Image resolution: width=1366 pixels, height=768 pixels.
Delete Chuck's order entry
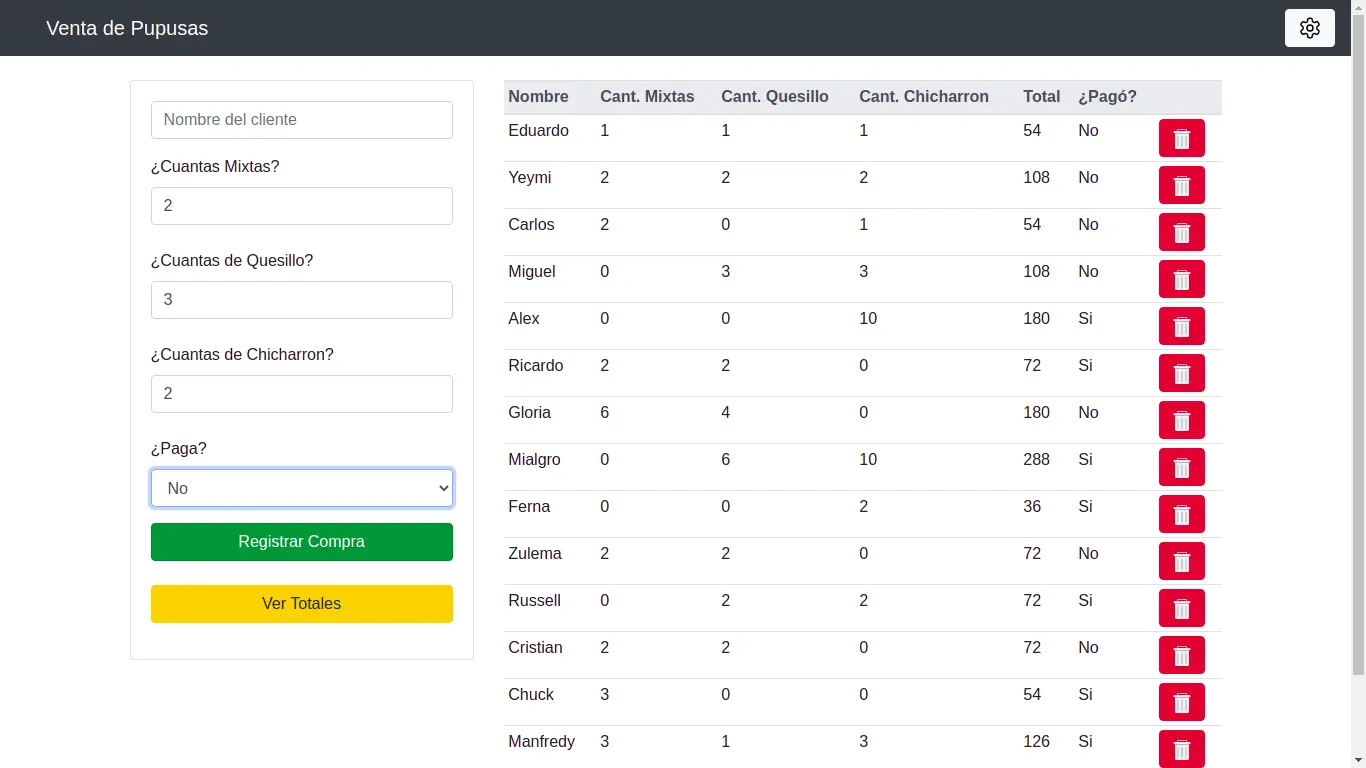pos(1181,702)
